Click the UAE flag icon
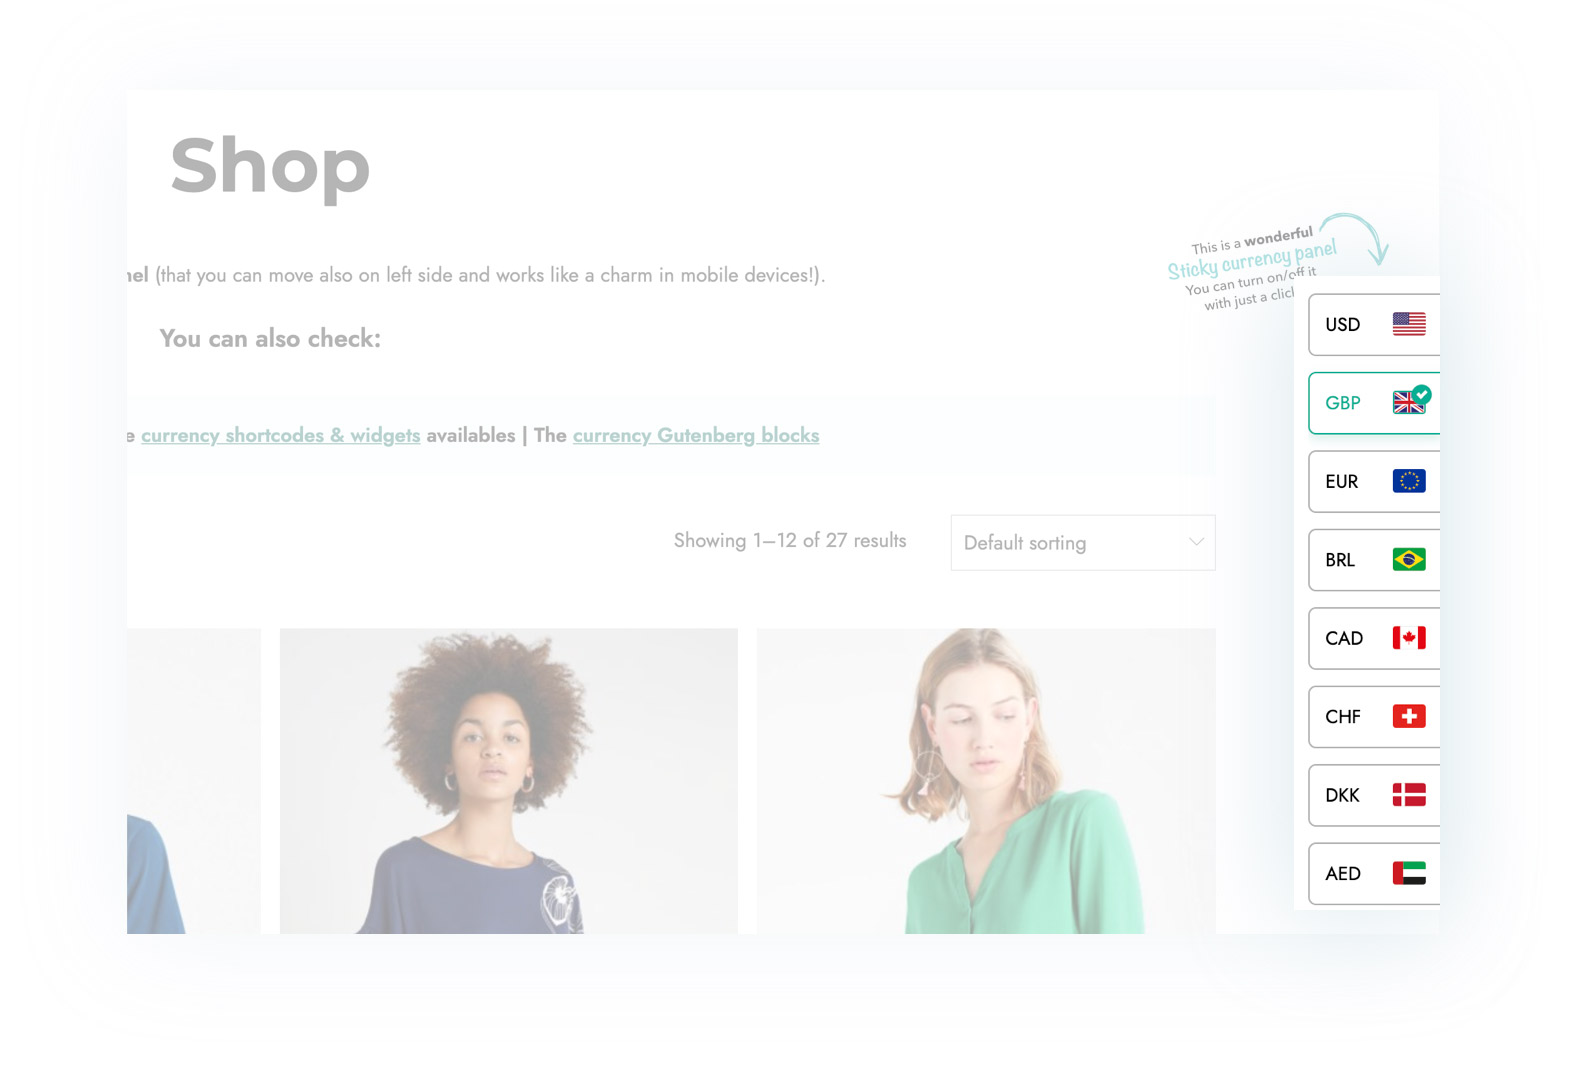 coord(1408,873)
